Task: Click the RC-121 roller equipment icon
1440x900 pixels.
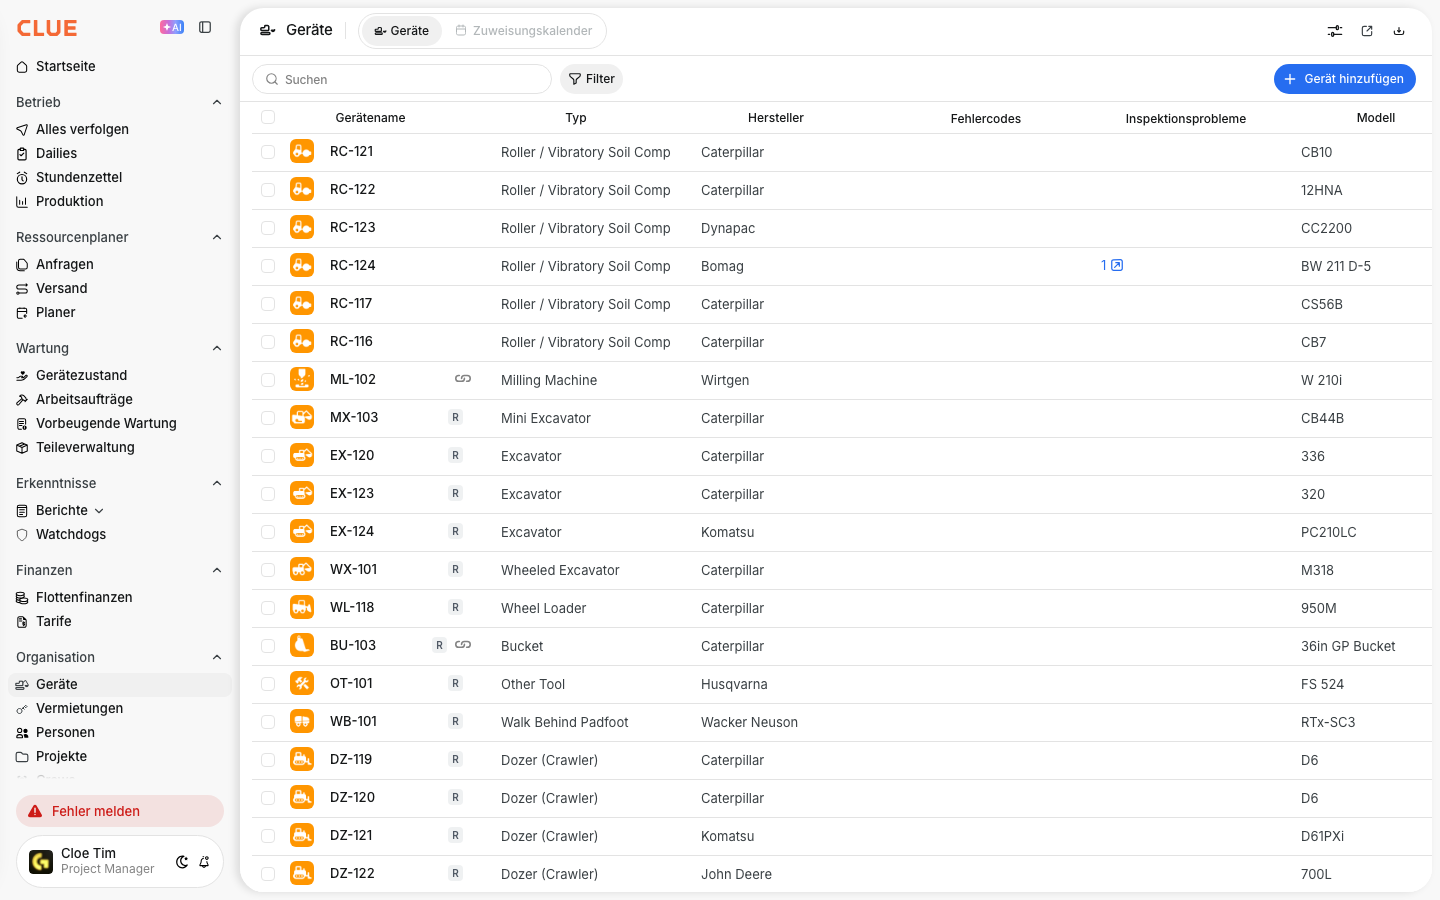Action: point(302,152)
